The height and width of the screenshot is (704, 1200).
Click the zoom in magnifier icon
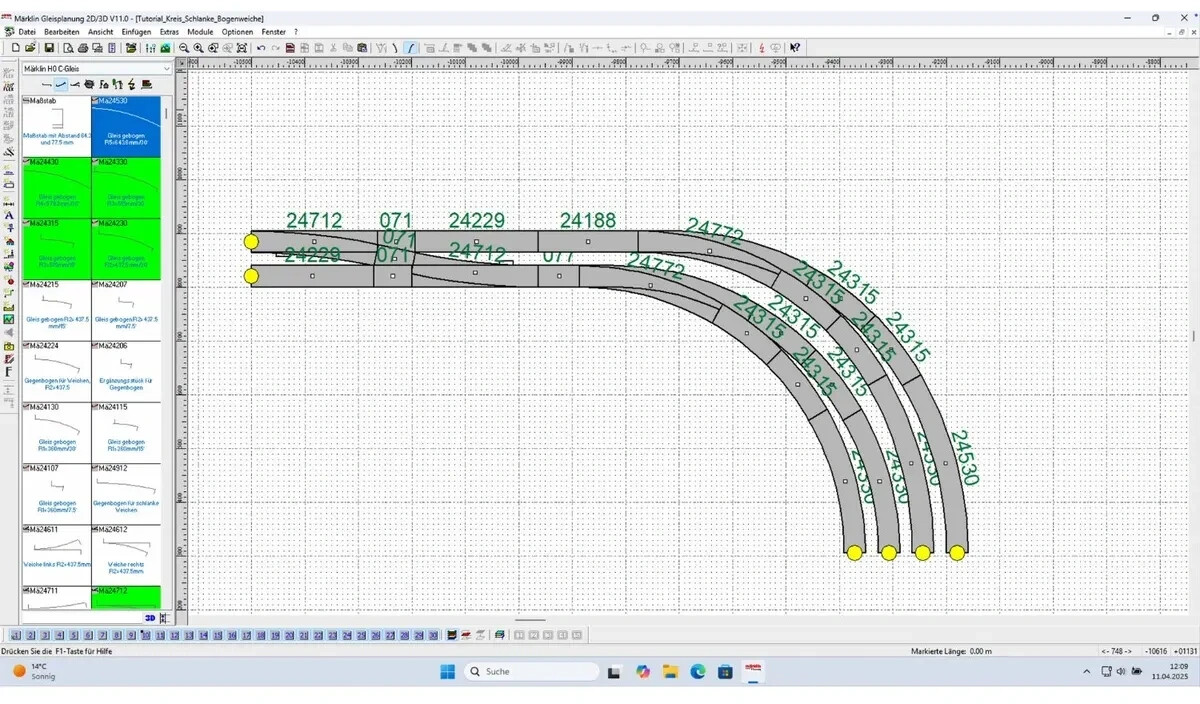[x=198, y=47]
